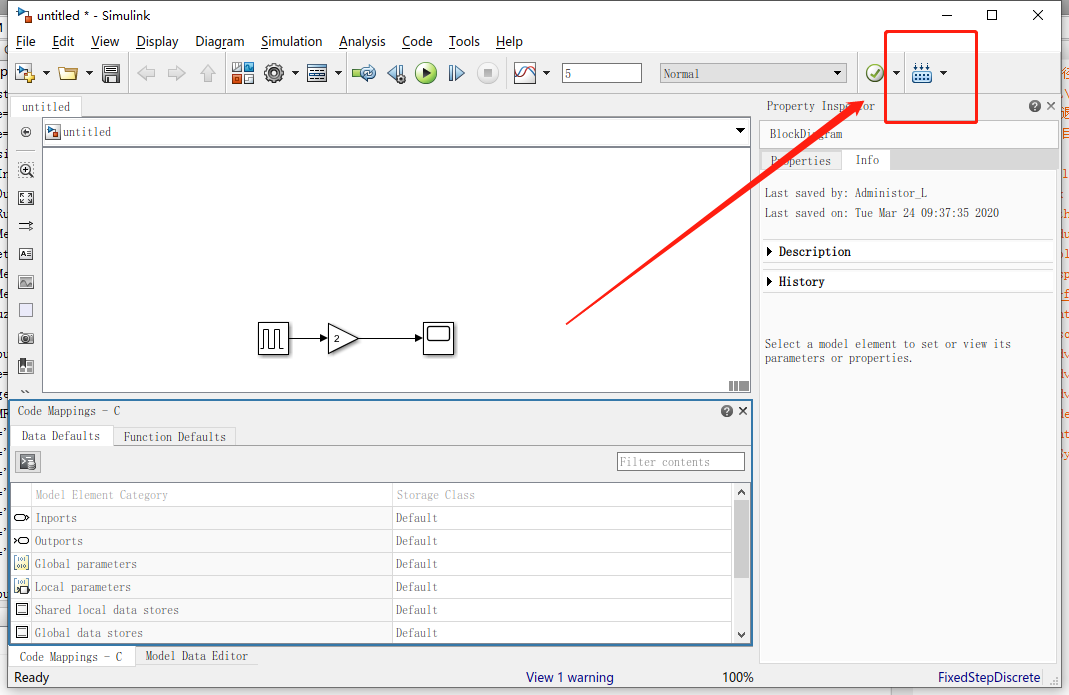This screenshot has width=1069, height=695.
Task: Click the Stop simulation button
Action: (x=487, y=73)
